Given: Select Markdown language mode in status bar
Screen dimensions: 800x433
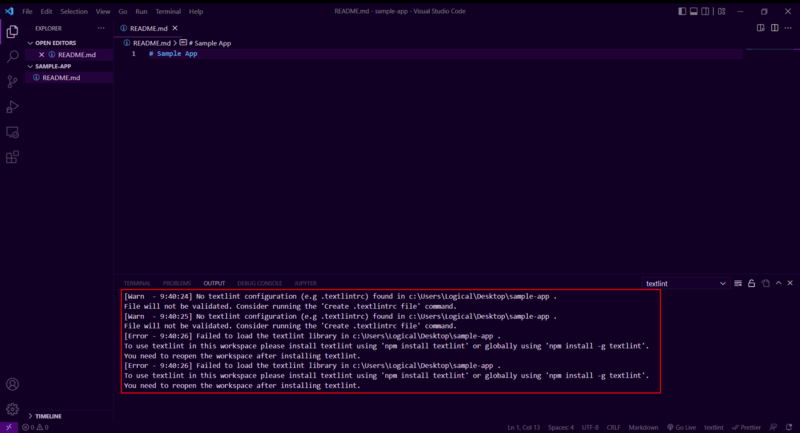Looking at the screenshot, I should (643, 427).
